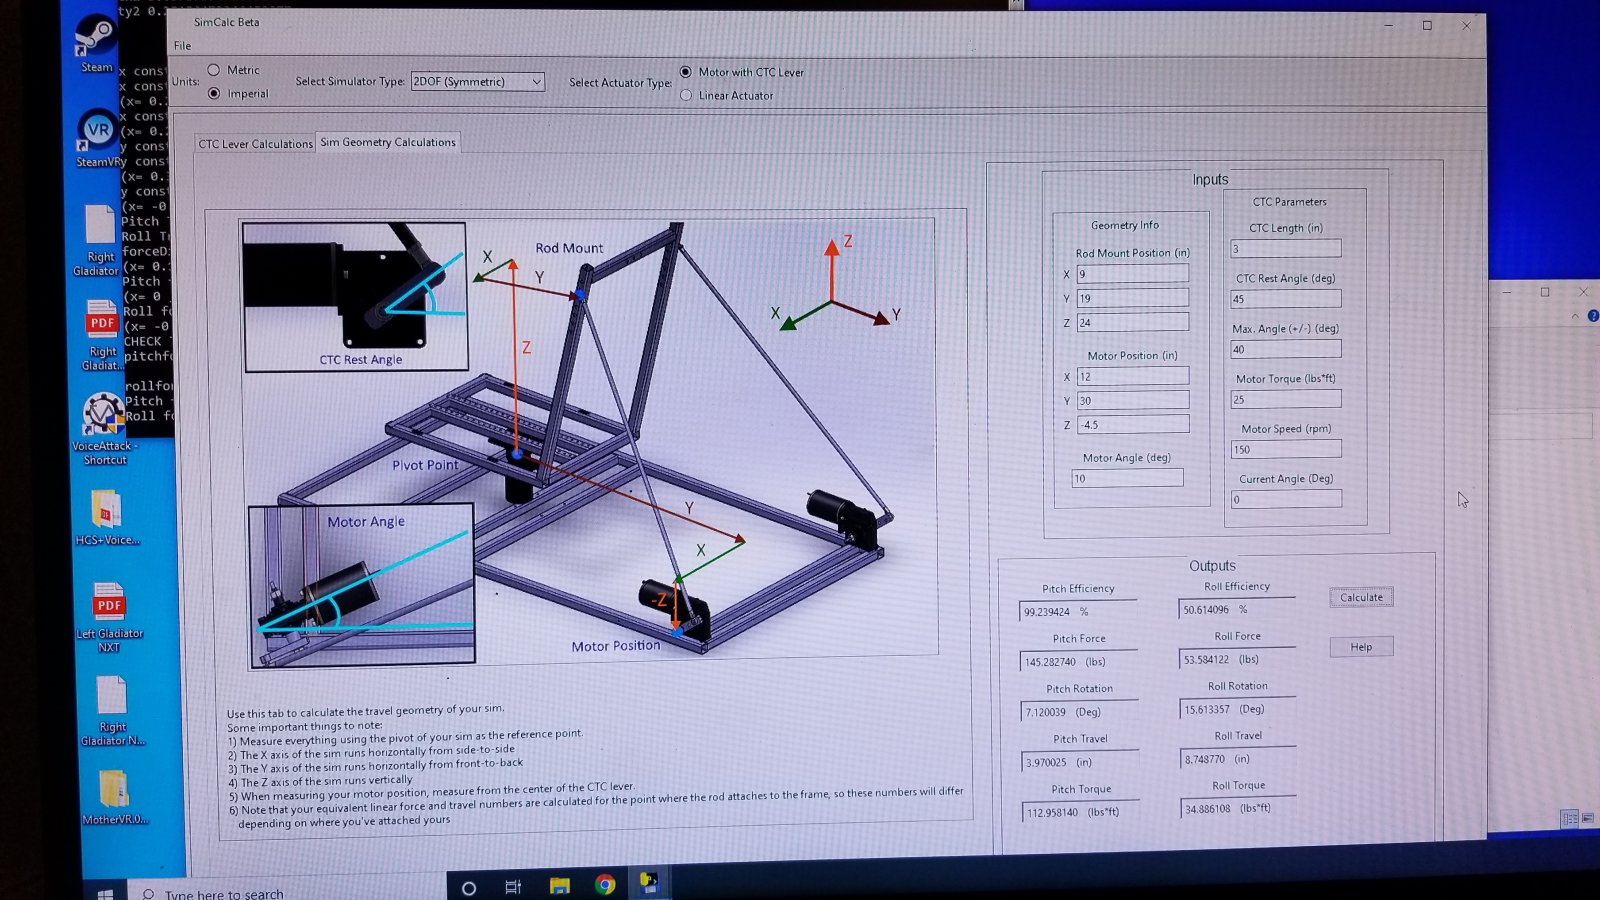
Task: Open the MotherVR zip folder icon
Action: pyautogui.click(x=114, y=797)
